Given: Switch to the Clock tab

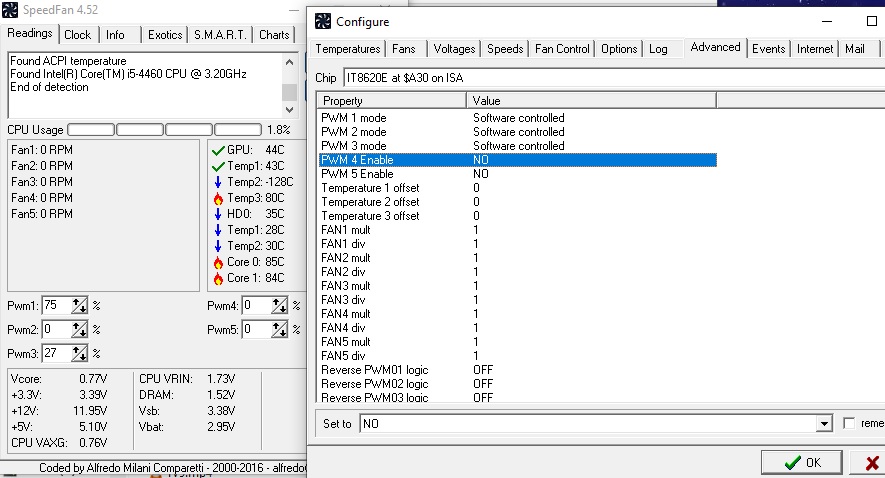Looking at the screenshot, I should click(77, 34).
